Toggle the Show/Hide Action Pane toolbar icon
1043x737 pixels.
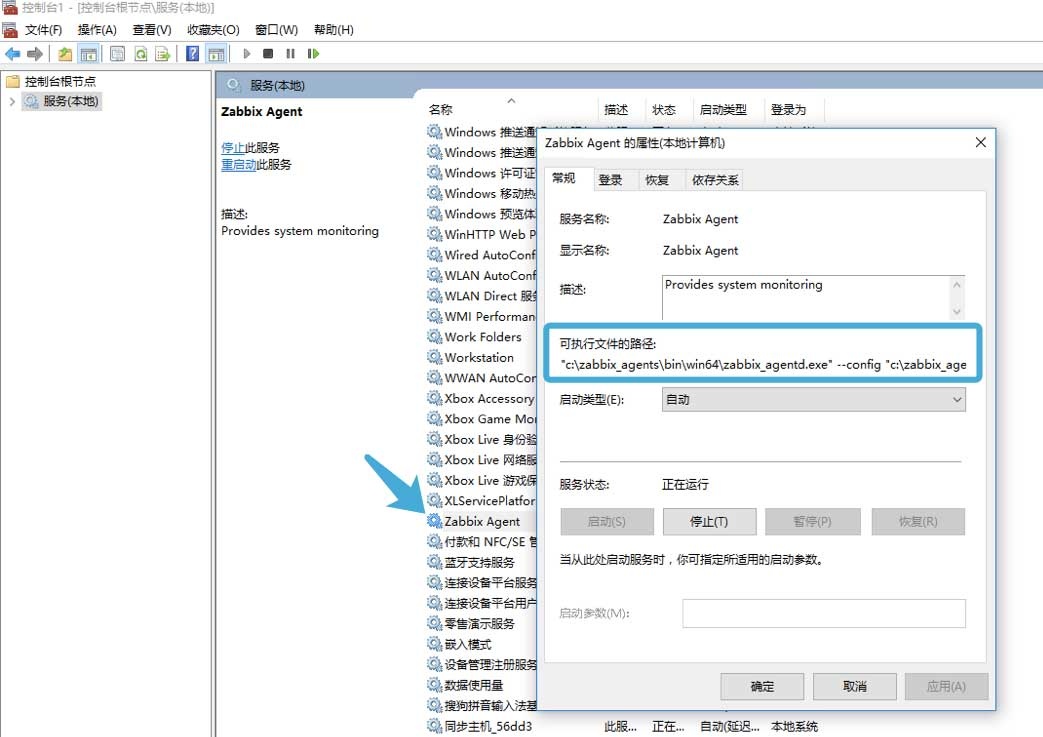click(216, 54)
